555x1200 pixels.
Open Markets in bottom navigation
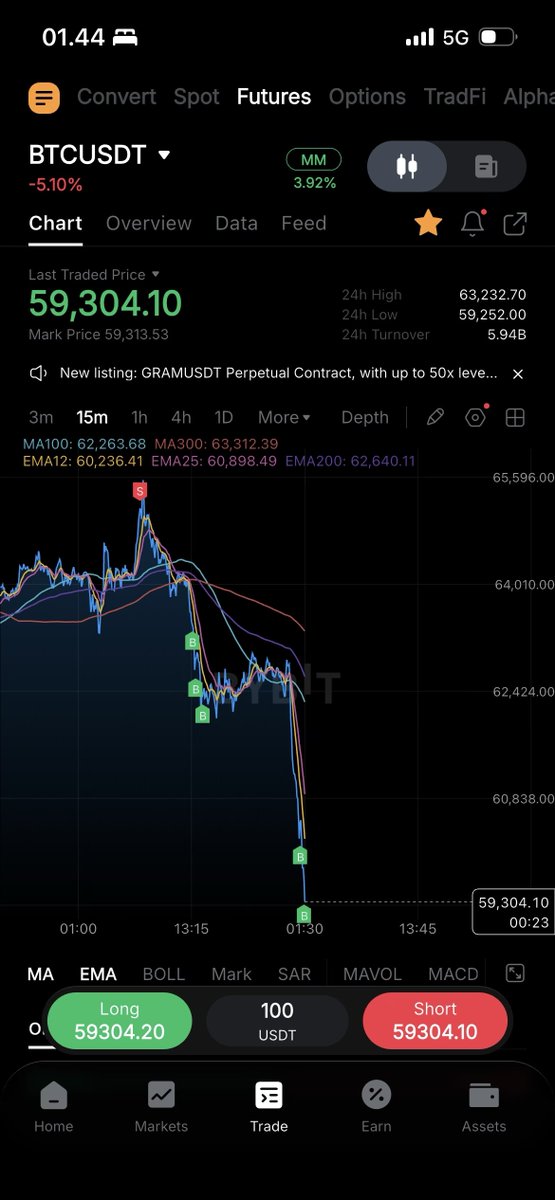coord(161,1107)
